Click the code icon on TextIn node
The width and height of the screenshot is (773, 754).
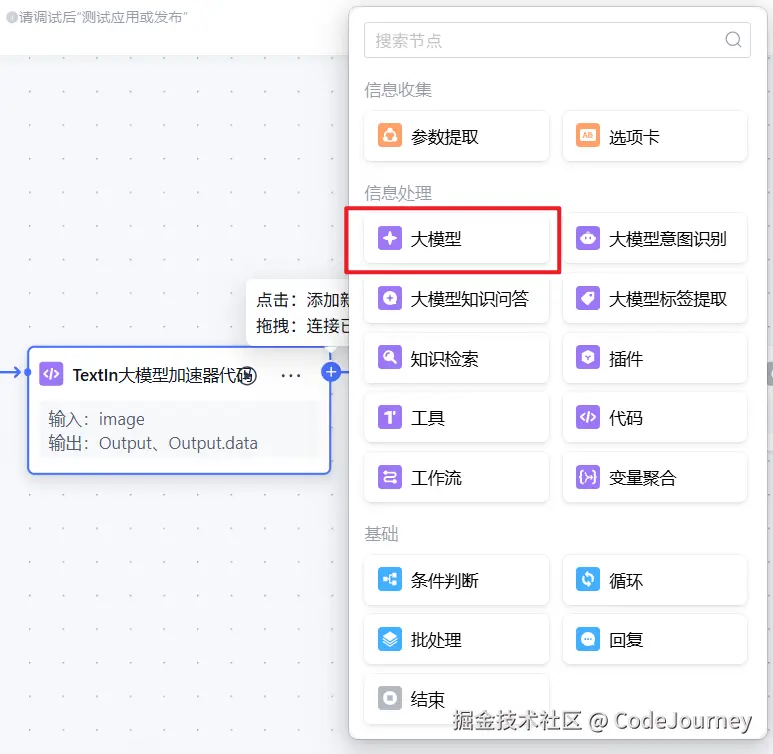51,374
